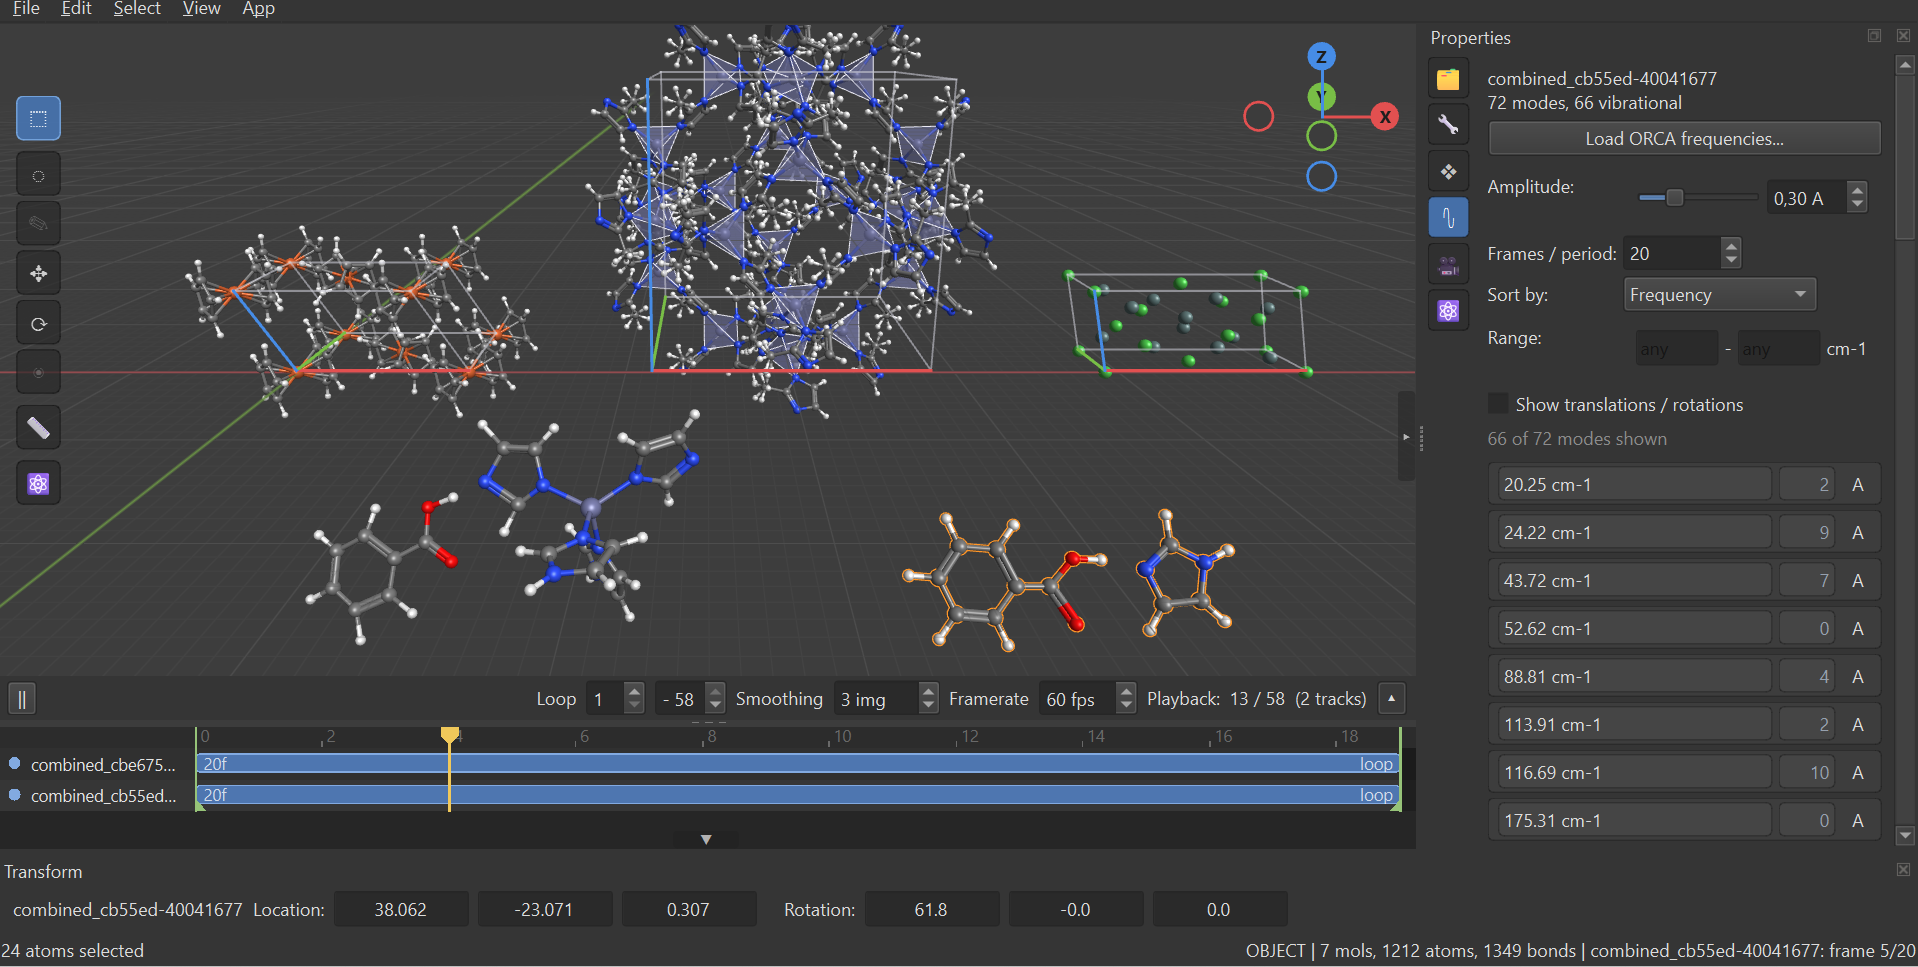Select the move tool
Screen dimensions: 1918x967
coord(38,274)
